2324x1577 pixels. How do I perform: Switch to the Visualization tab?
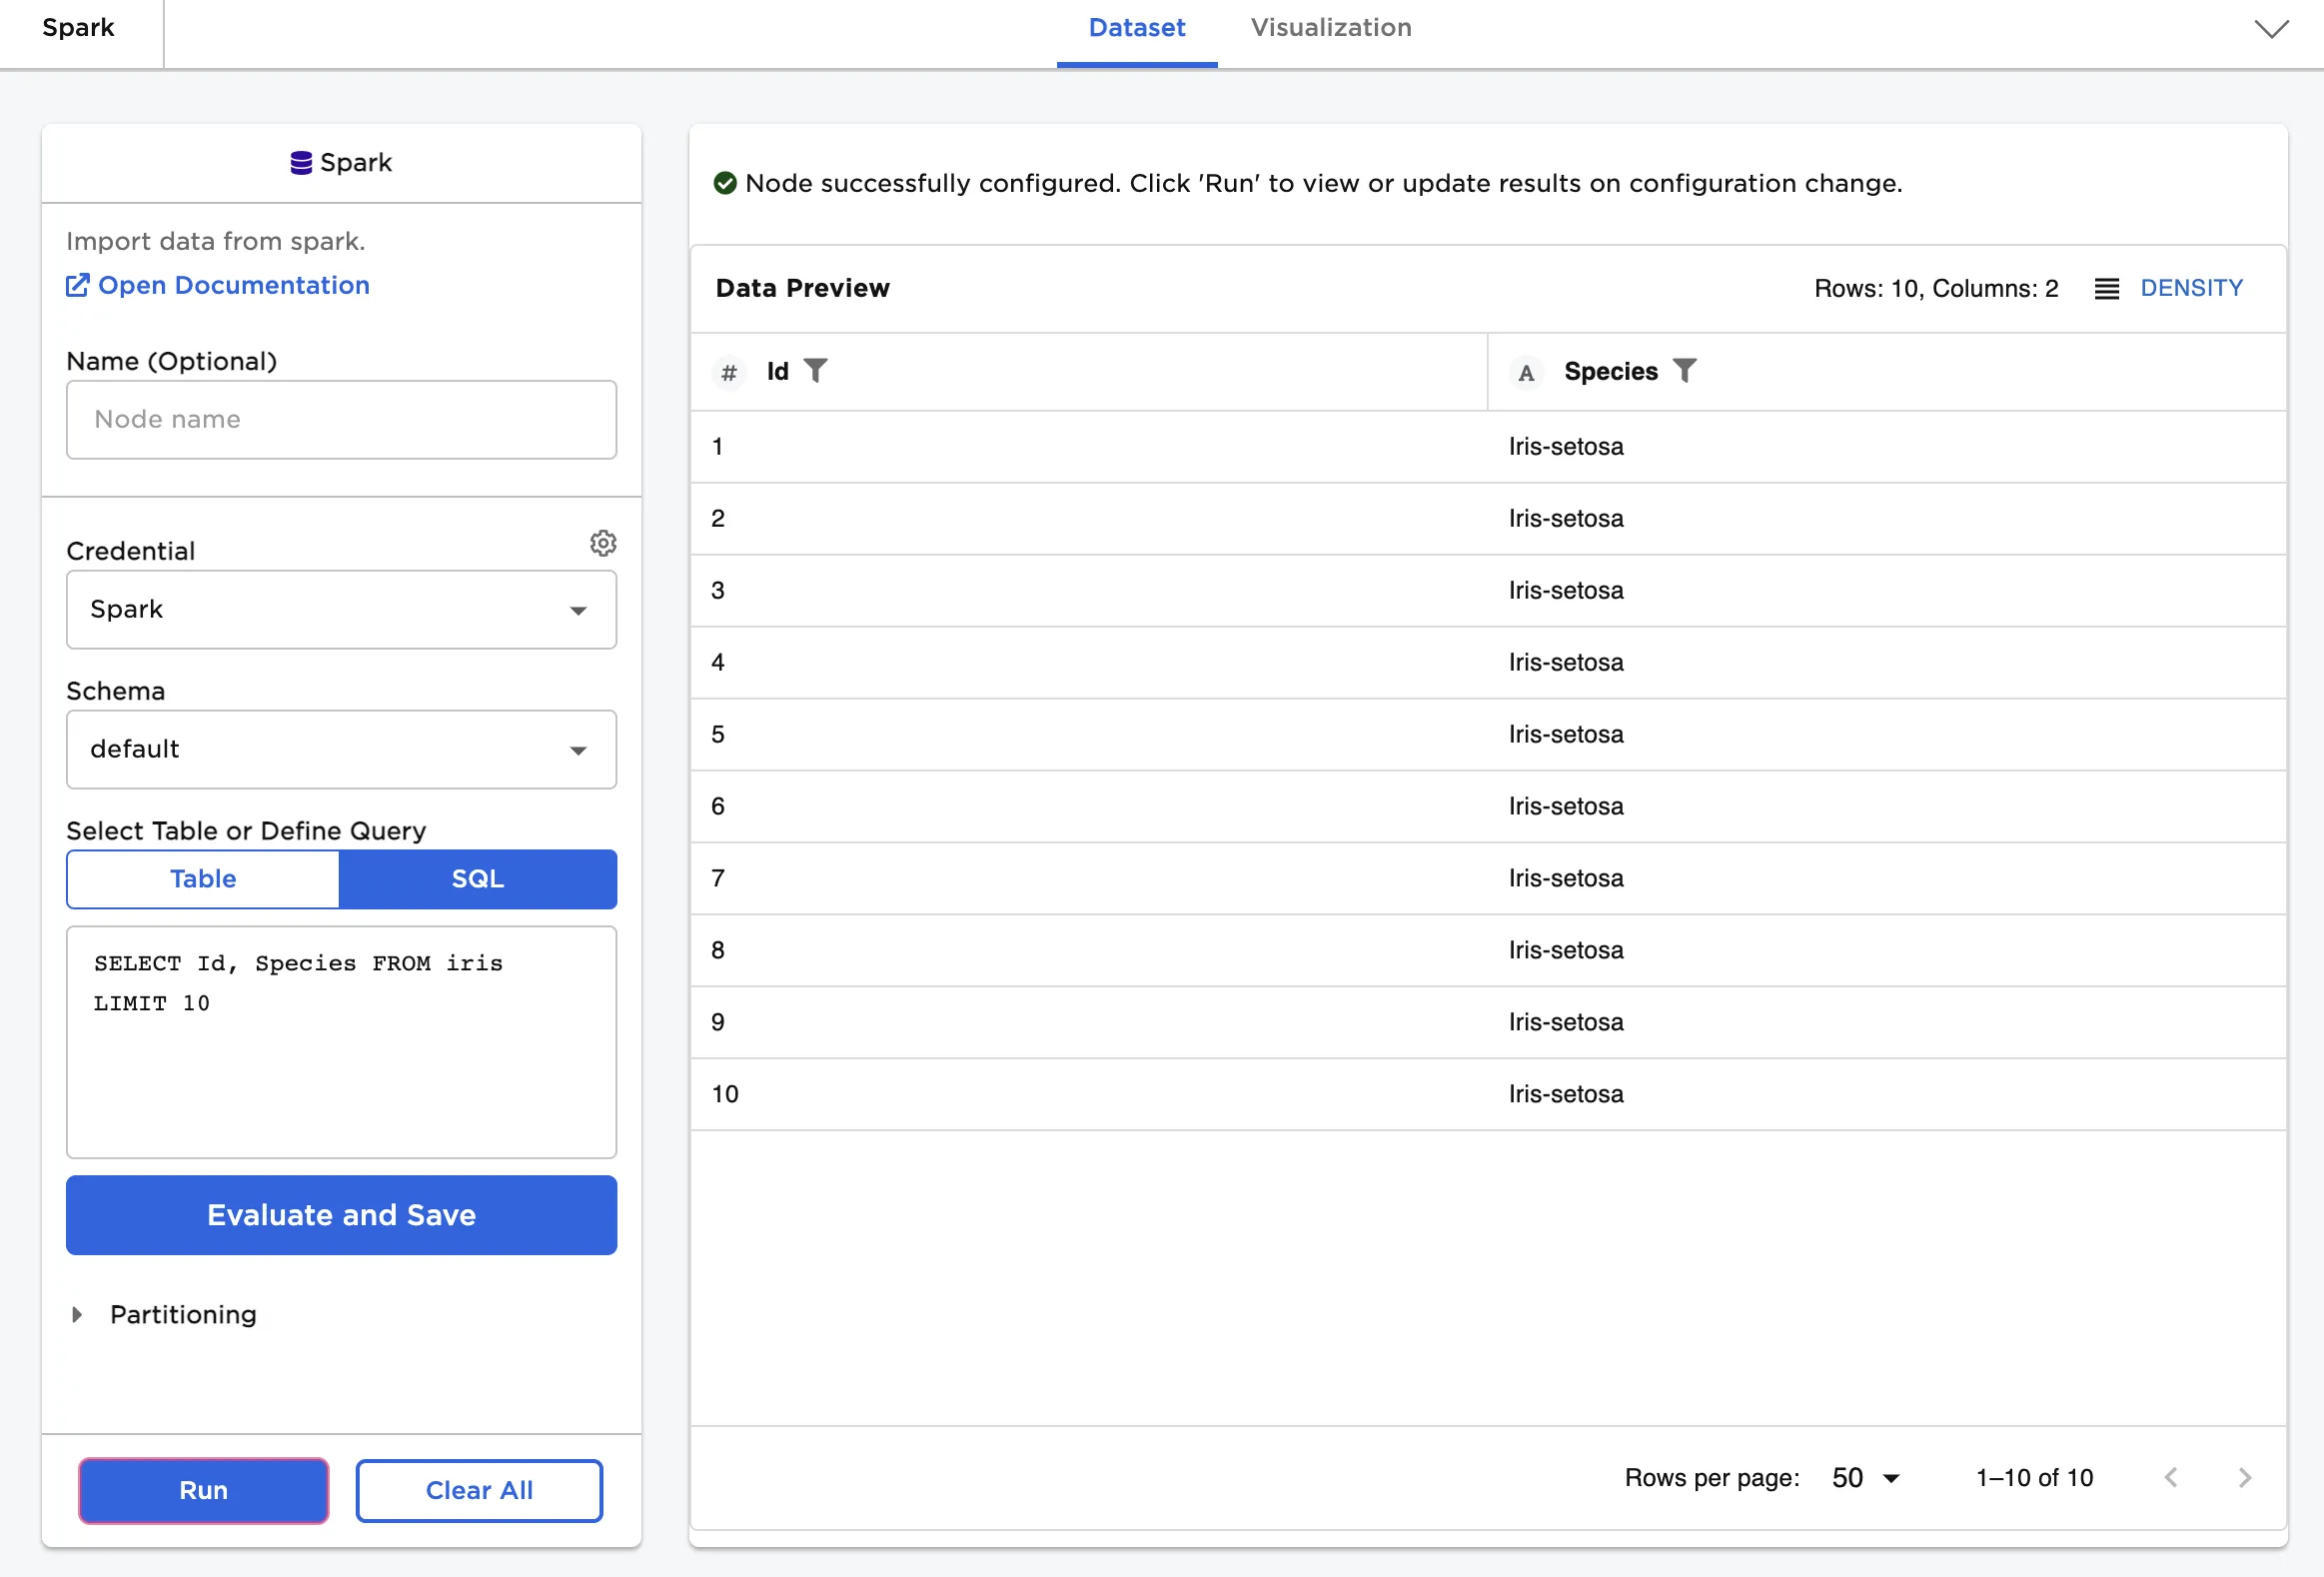[1330, 28]
